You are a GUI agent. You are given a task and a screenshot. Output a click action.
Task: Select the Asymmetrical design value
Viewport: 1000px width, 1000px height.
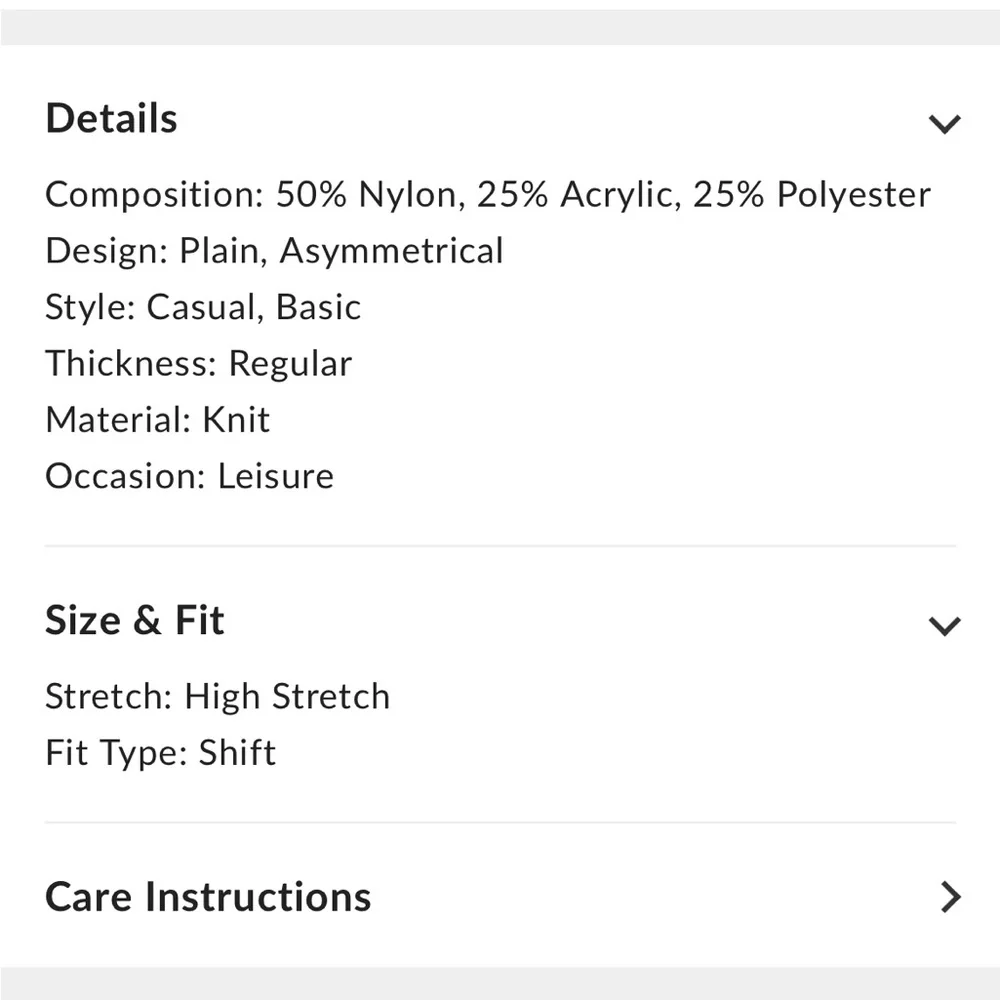click(x=391, y=250)
